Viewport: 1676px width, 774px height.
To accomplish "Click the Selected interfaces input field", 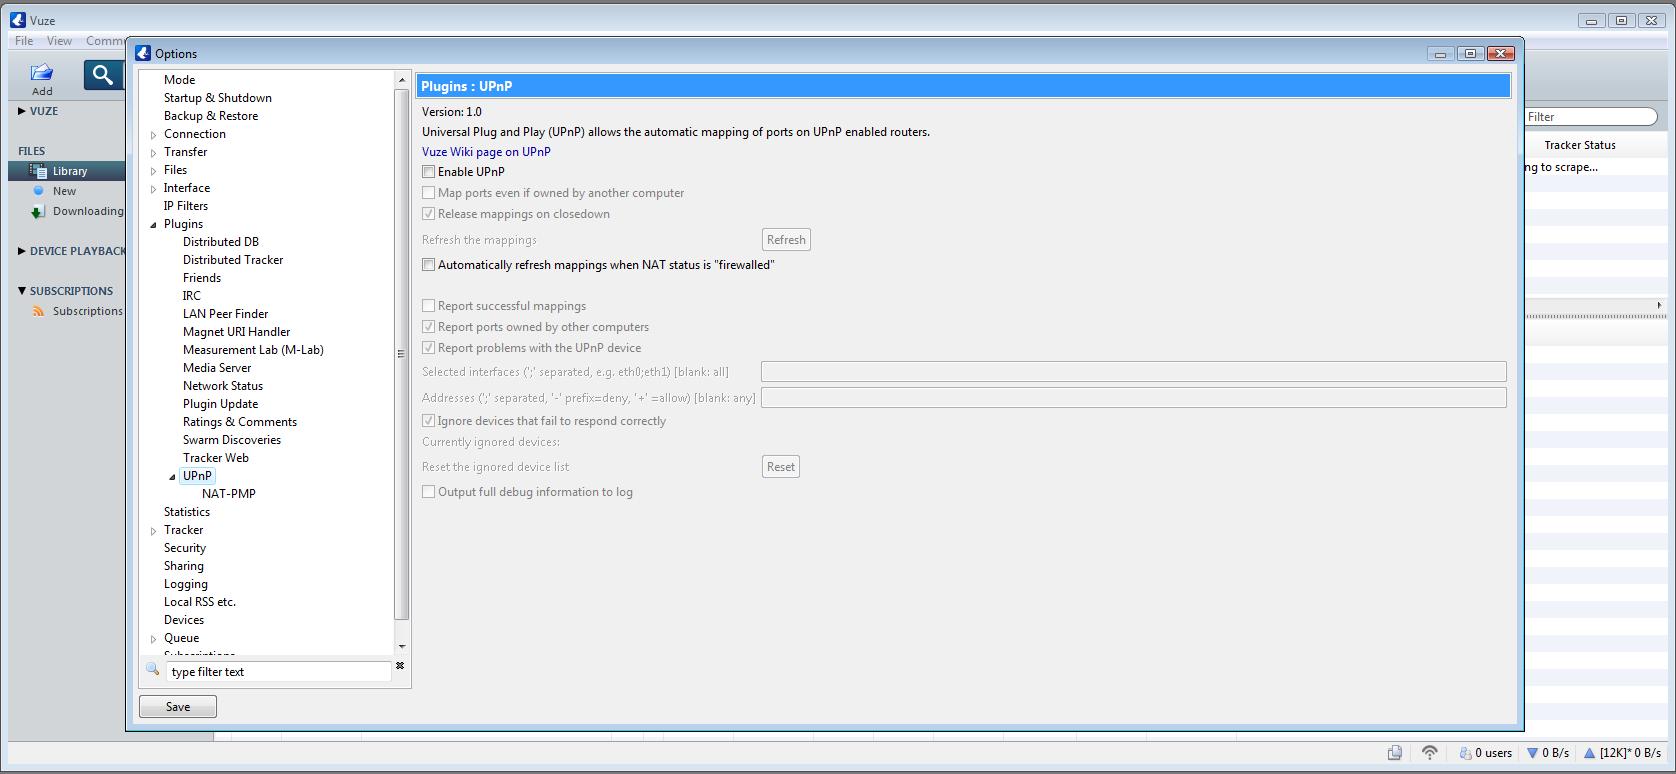I will click(x=1134, y=372).
